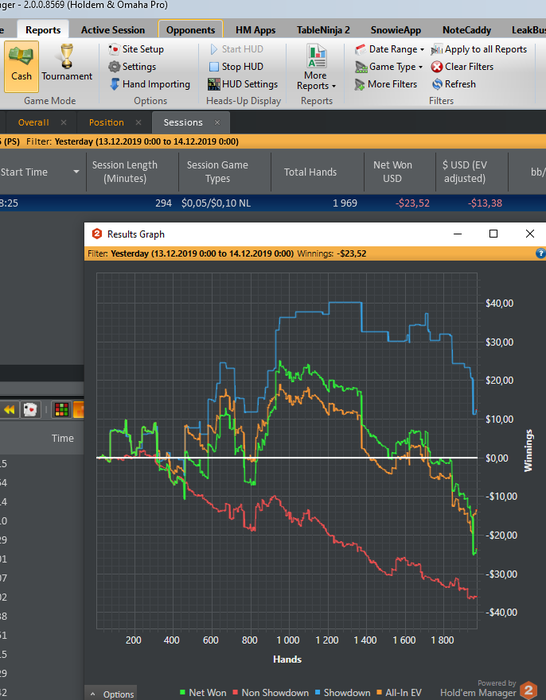Toggle Net Won legend series
This screenshot has width=546, height=700.
click(203, 692)
